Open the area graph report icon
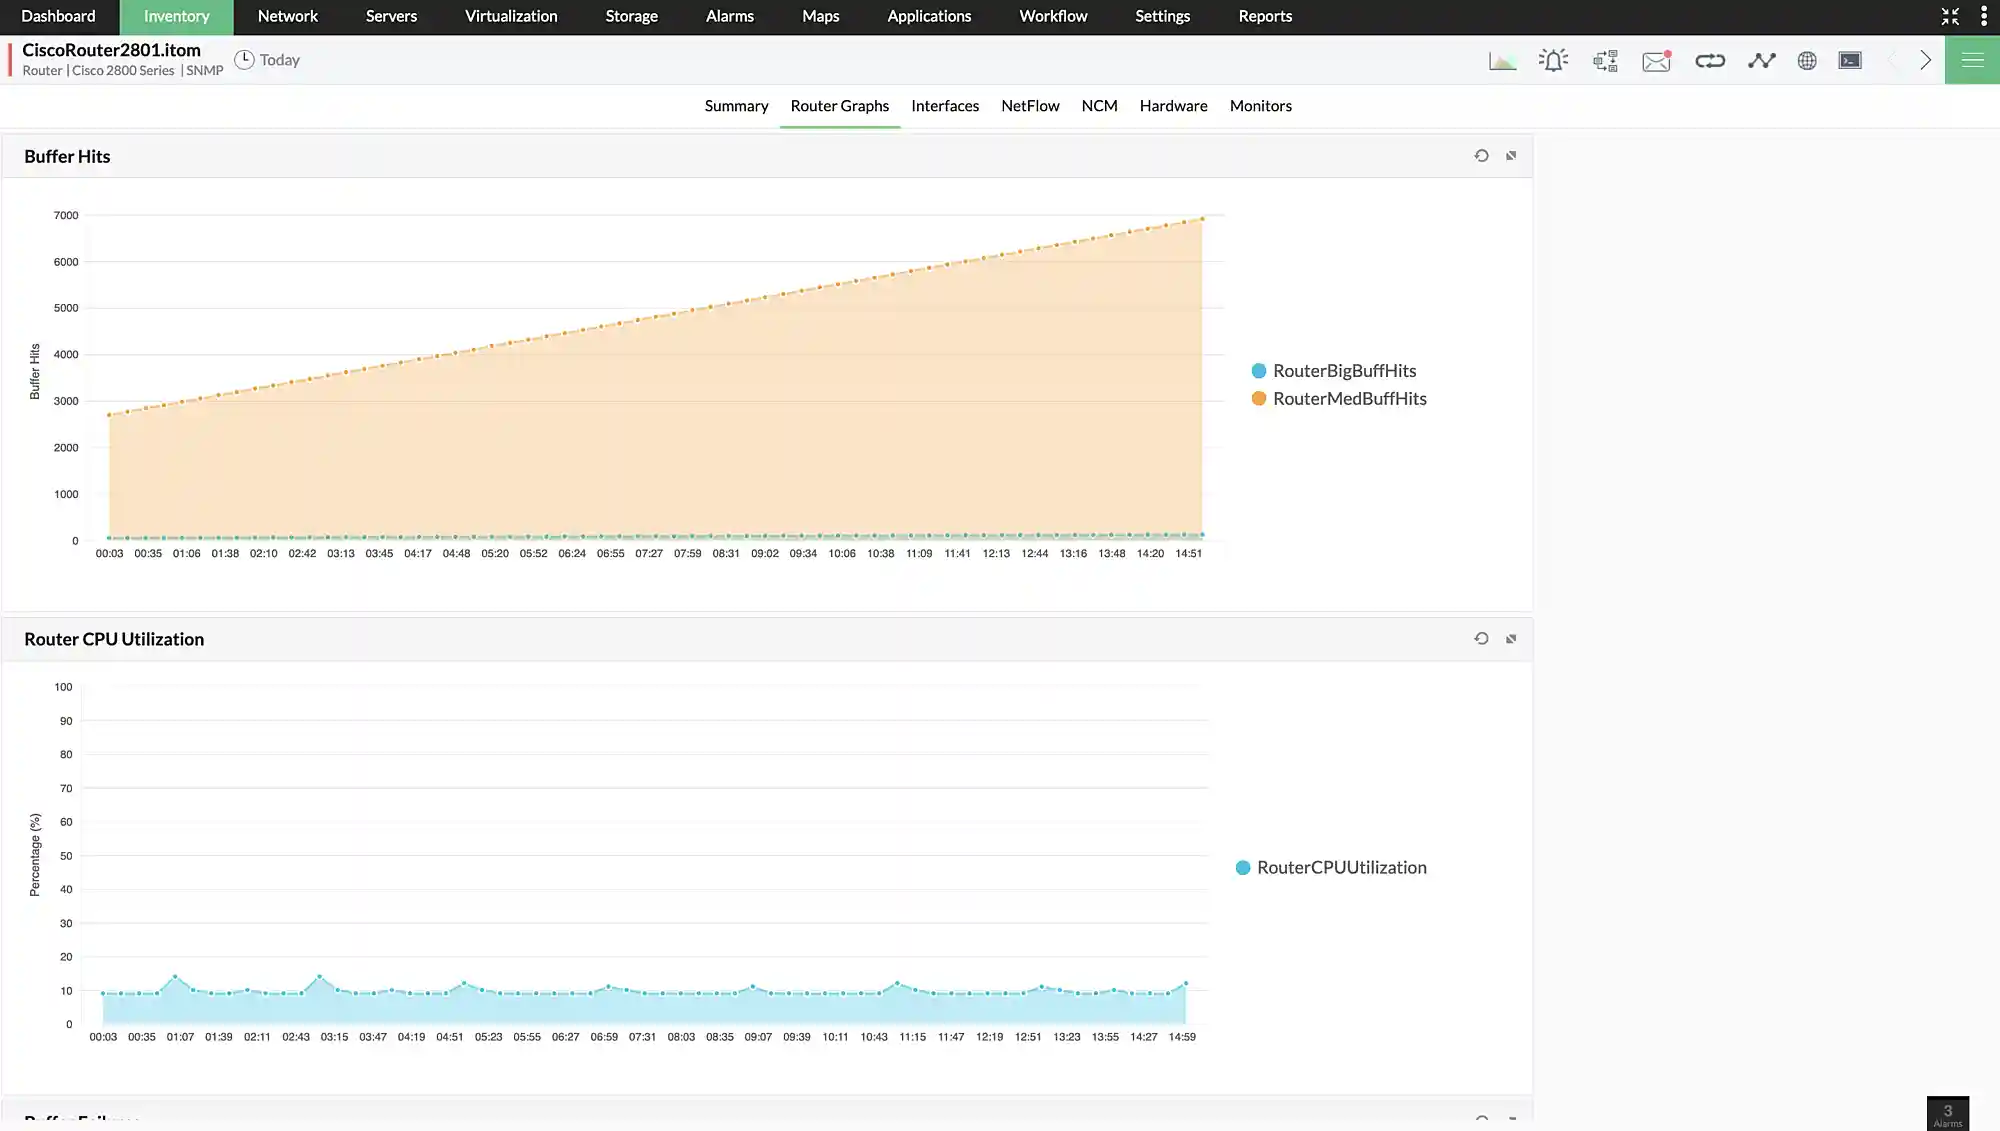The image size is (2000, 1131). pyautogui.click(x=1502, y=61)
